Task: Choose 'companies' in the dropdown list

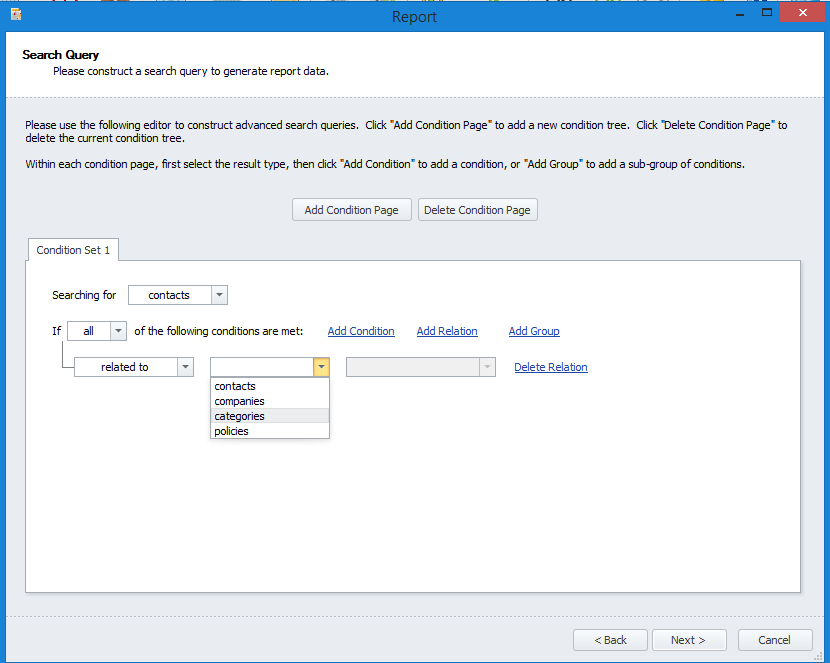Action: 239,401
